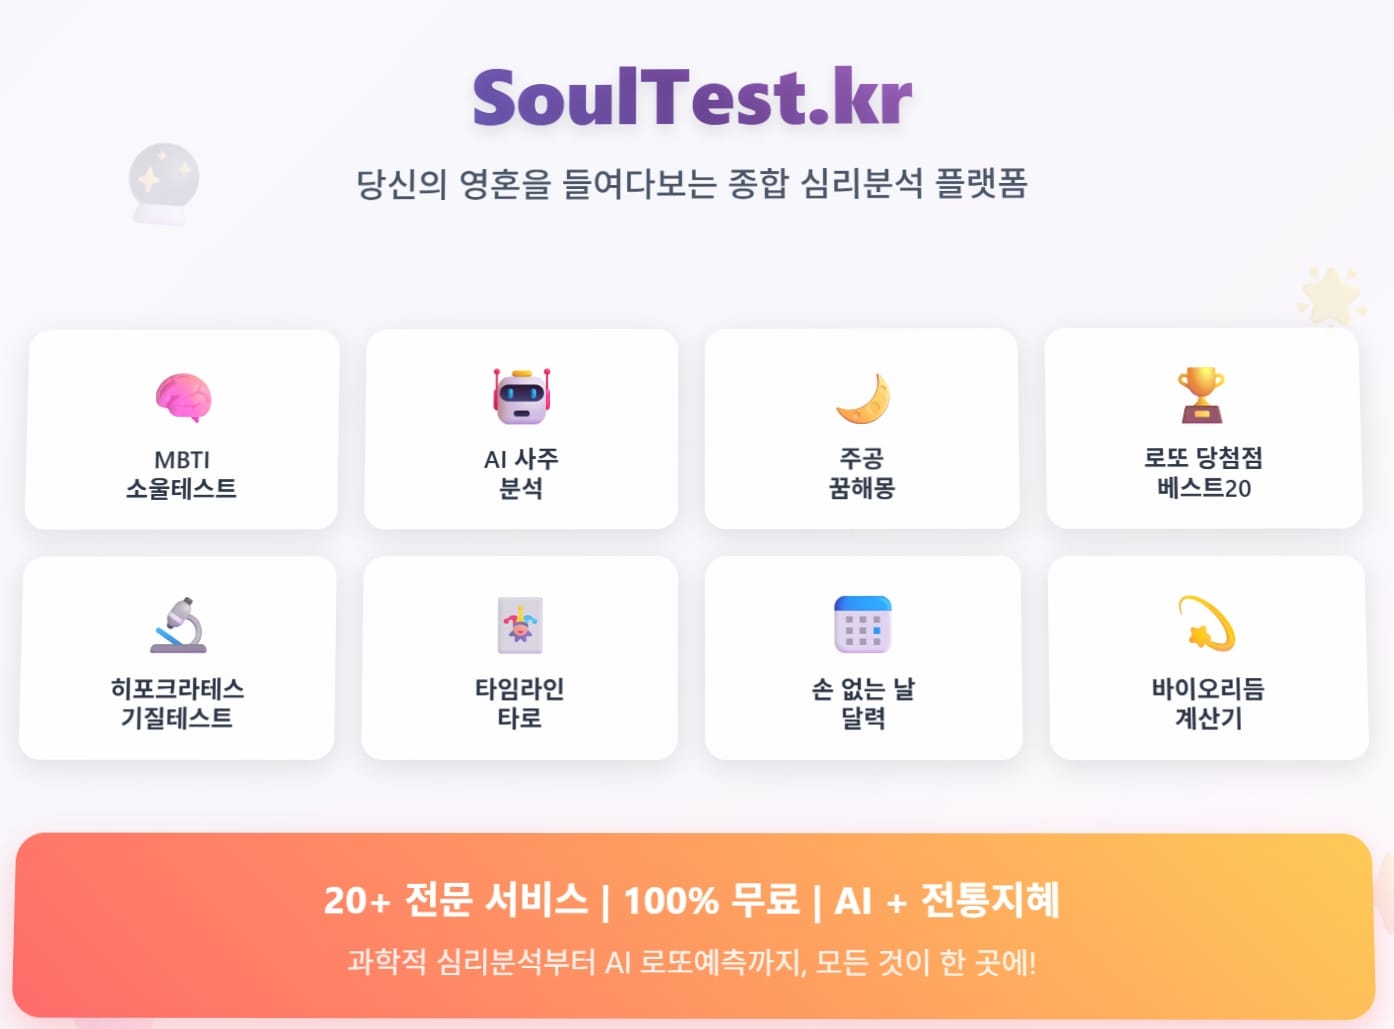Open the MBTI 소울테스트 text link
This screenshot has width=1394, height=1029.
click(x=182, y=474)
